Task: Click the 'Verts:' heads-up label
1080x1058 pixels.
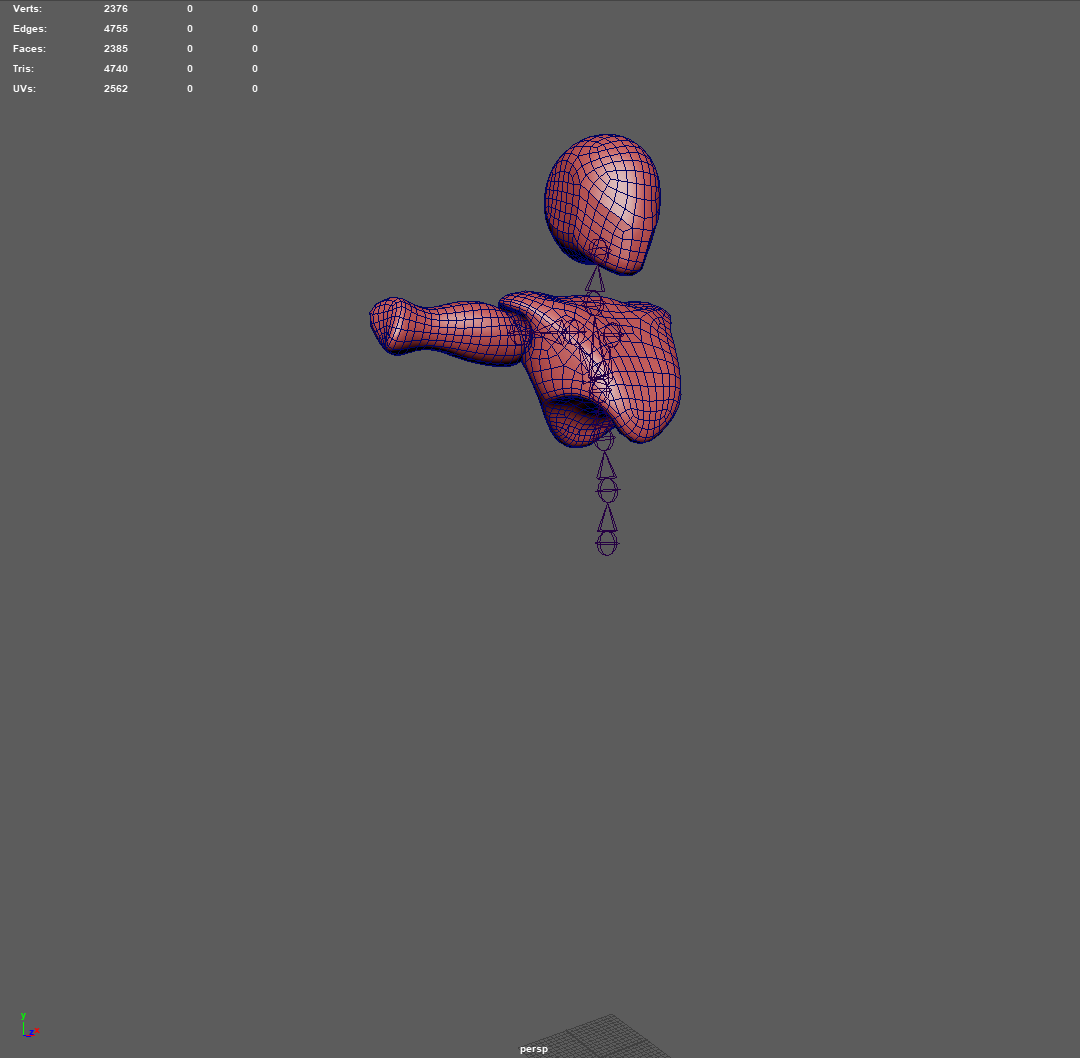Action: 27,9
